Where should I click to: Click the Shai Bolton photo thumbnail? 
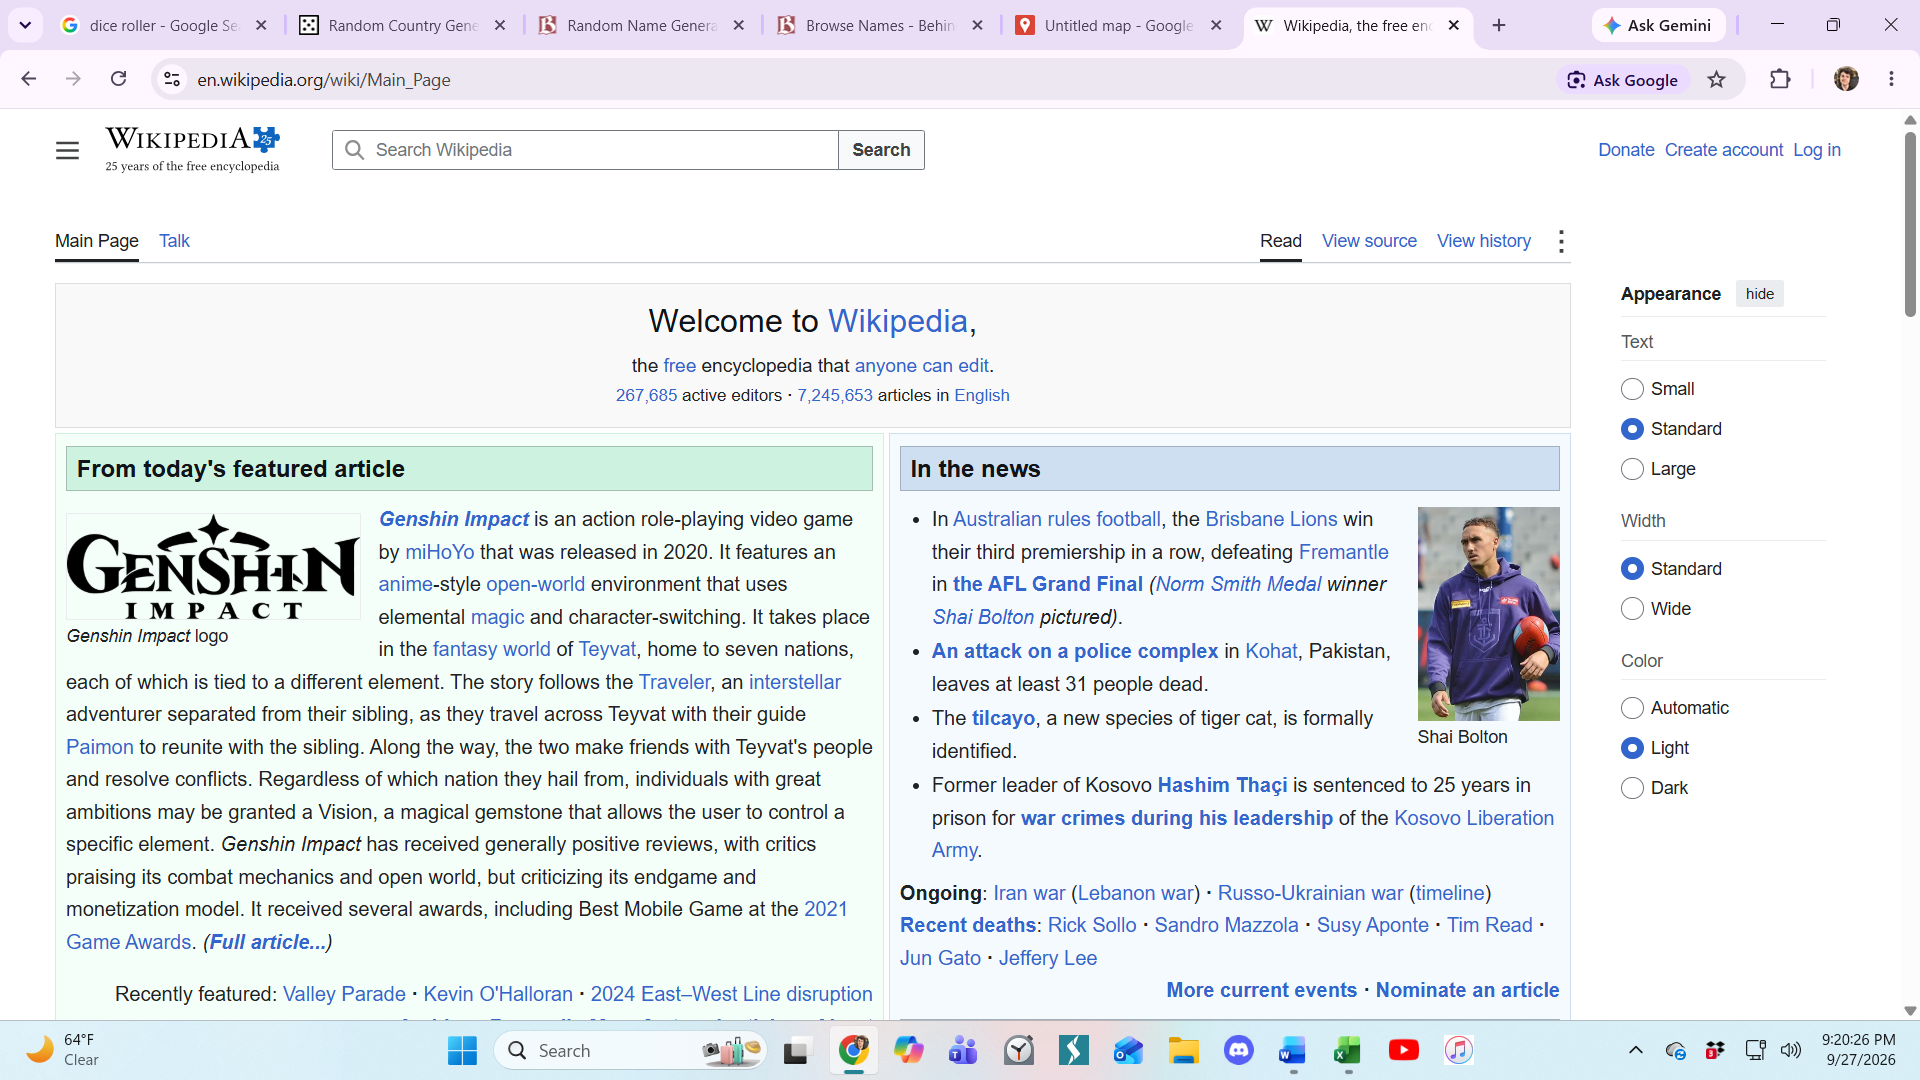pyautogui.click(x=1488, y=614)
